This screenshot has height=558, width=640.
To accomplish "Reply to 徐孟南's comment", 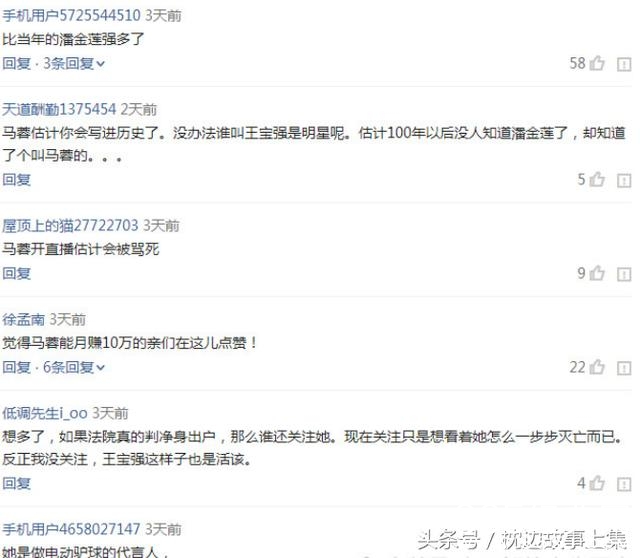I will (16, 367).
